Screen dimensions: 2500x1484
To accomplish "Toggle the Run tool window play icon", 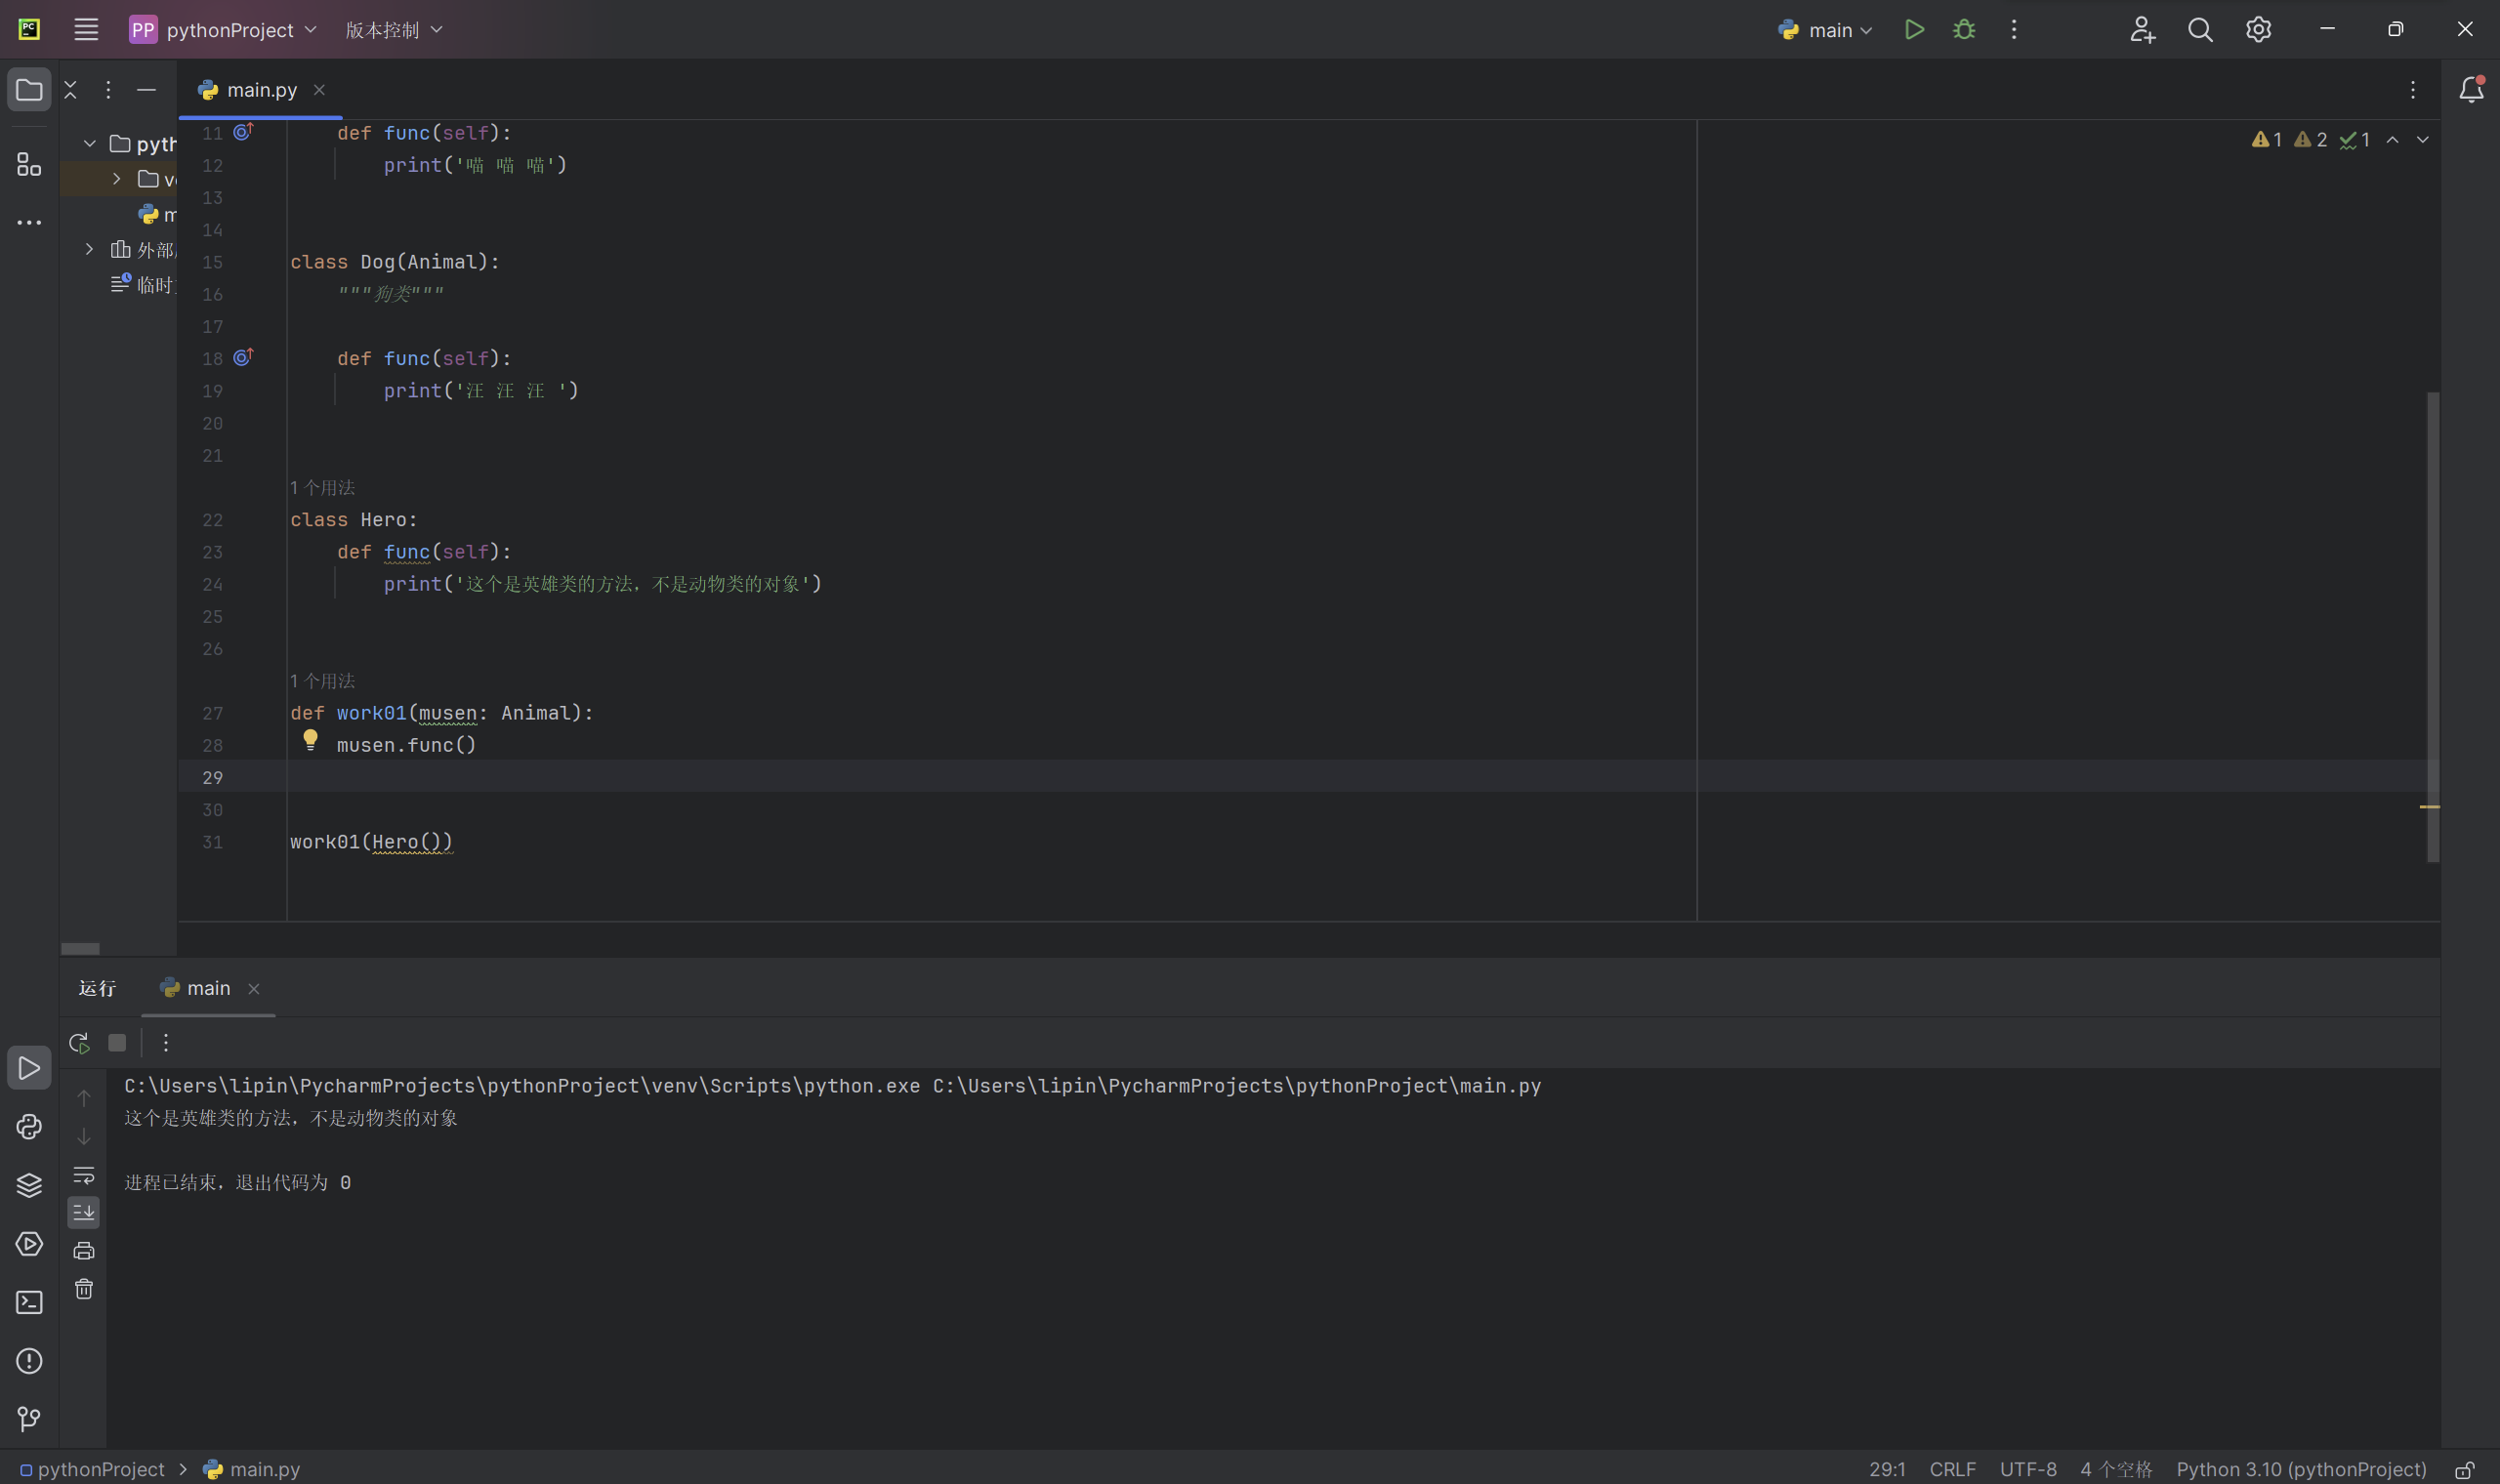I will pos(29,1068).
